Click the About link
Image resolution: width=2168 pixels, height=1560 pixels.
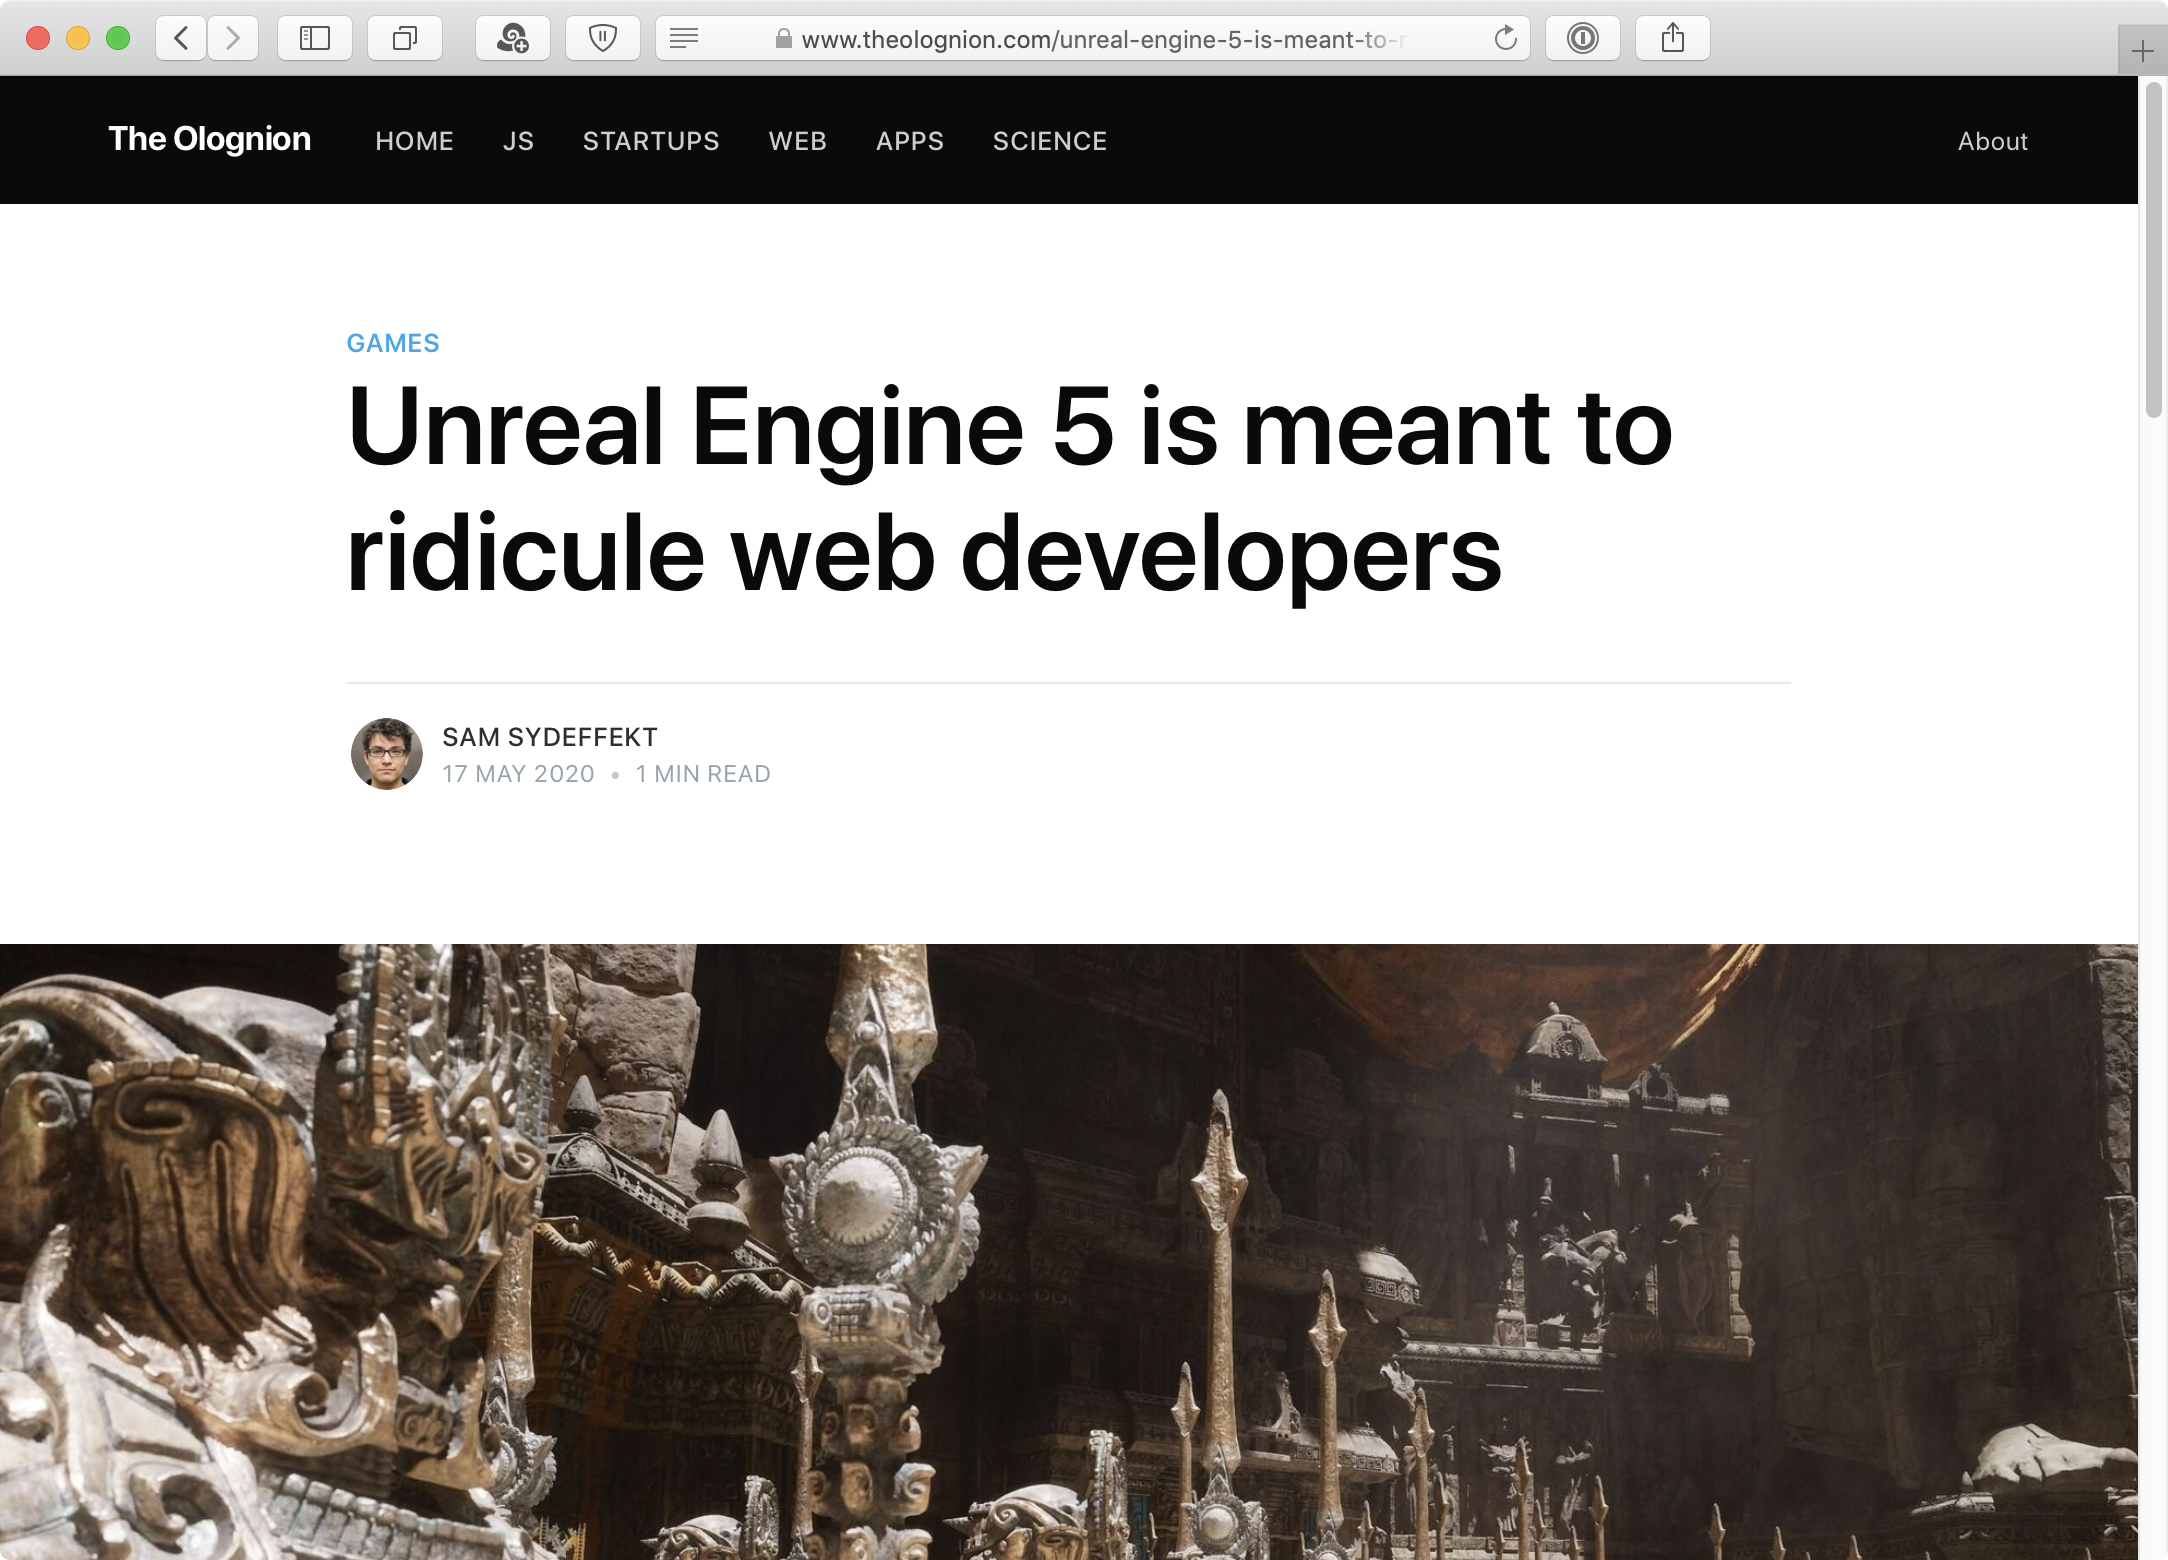tap(1992, 141)
